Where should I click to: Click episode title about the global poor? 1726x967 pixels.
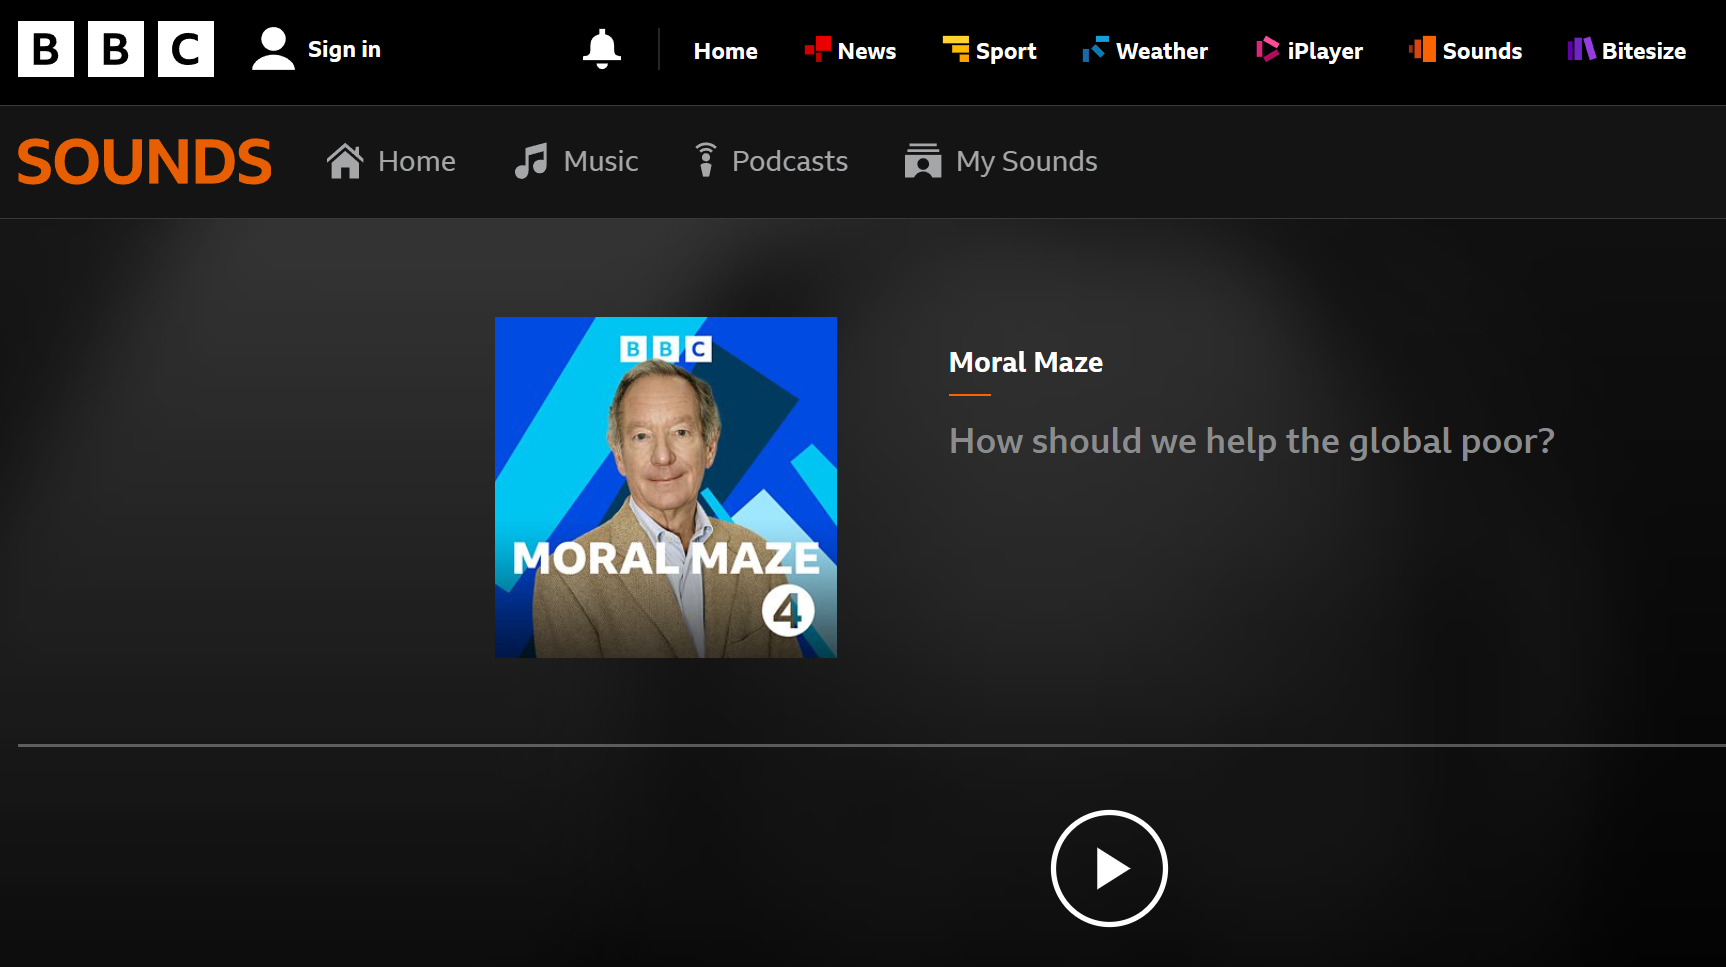coord(1252,441)
